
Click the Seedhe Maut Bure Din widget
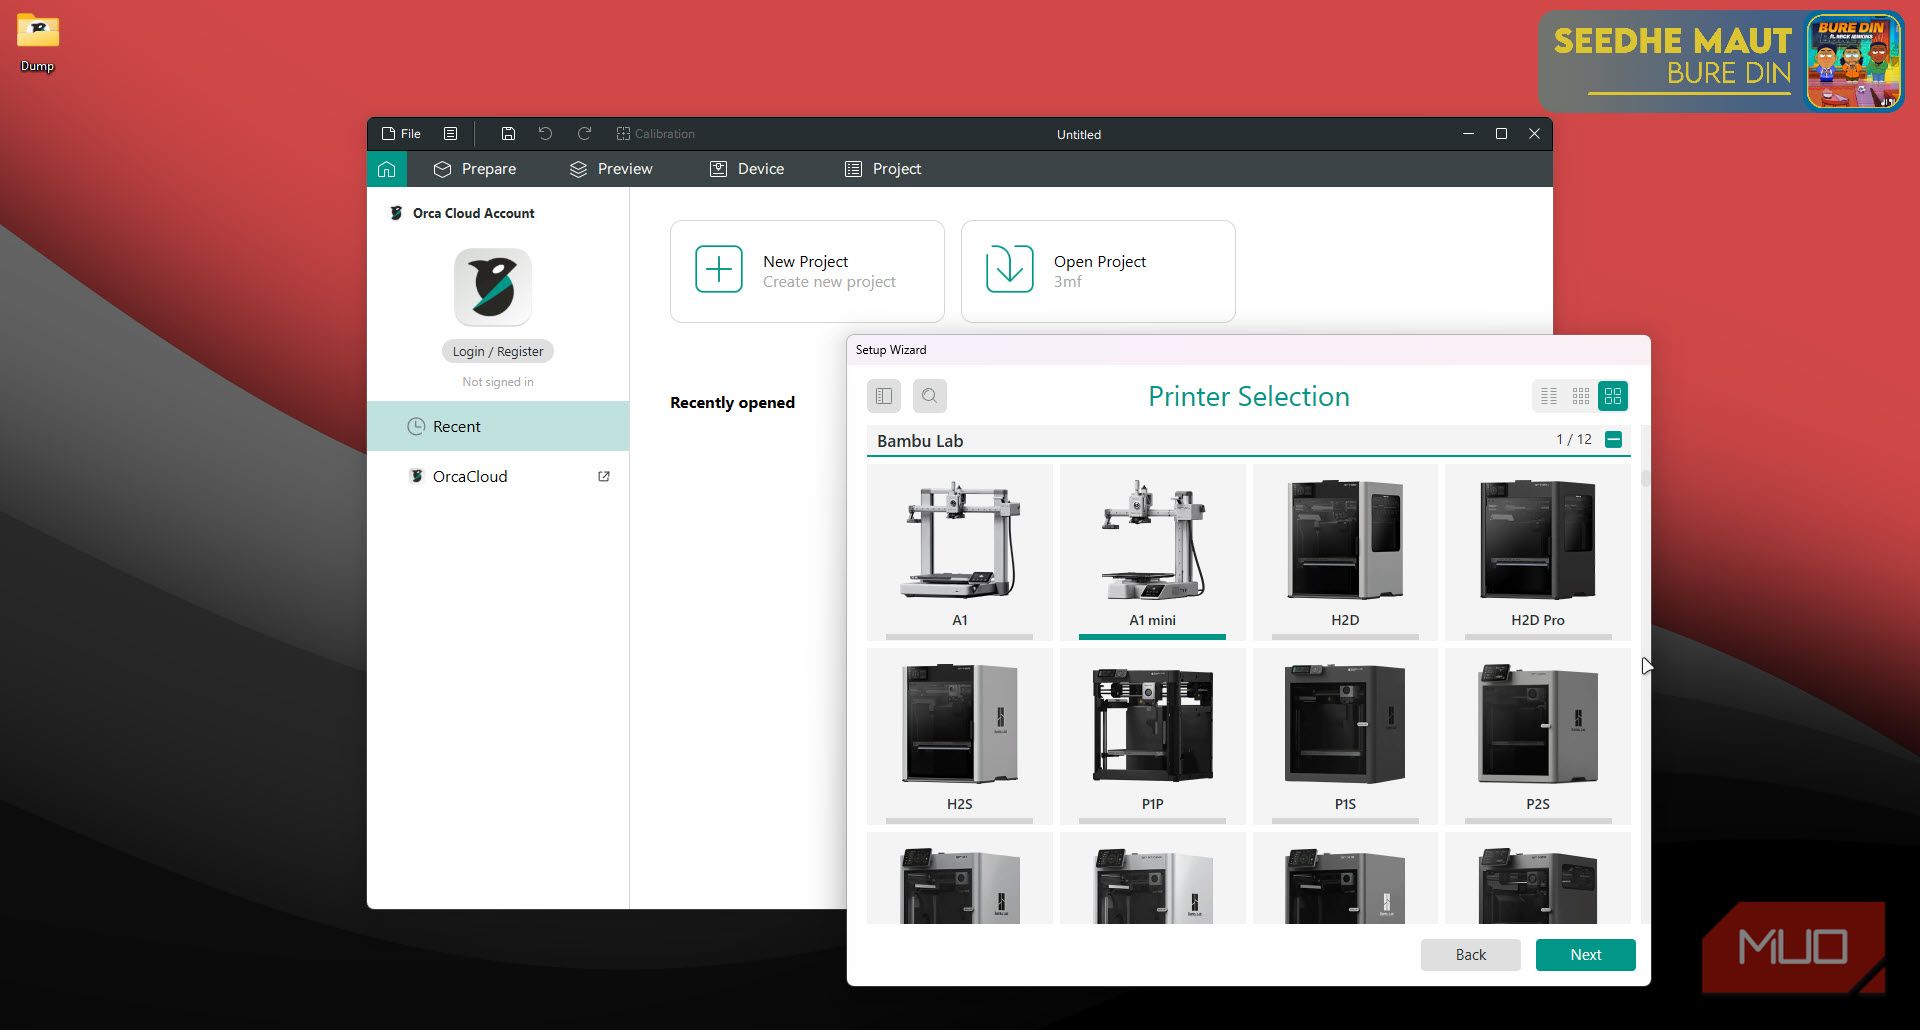pyautogui.click(x=1721, y=61)
